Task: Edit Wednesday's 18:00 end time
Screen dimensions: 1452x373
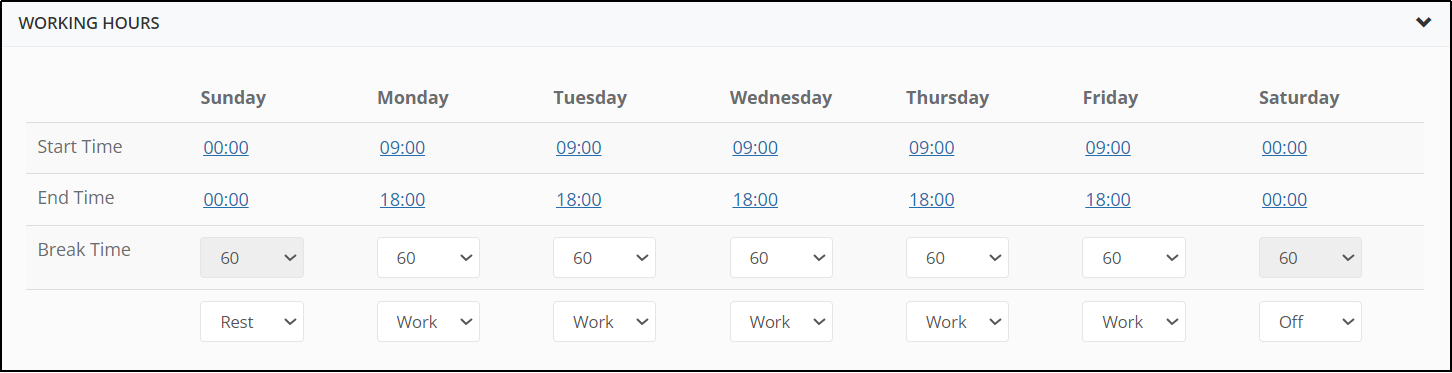Action: 755,200
